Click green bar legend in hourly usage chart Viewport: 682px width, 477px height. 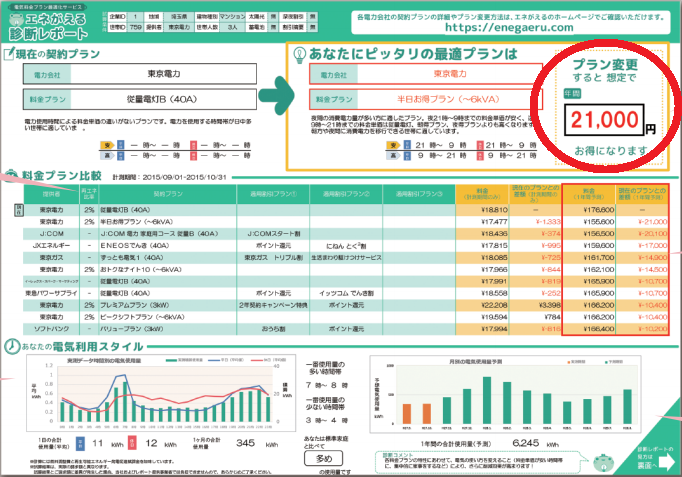click(x=184, y=360)
